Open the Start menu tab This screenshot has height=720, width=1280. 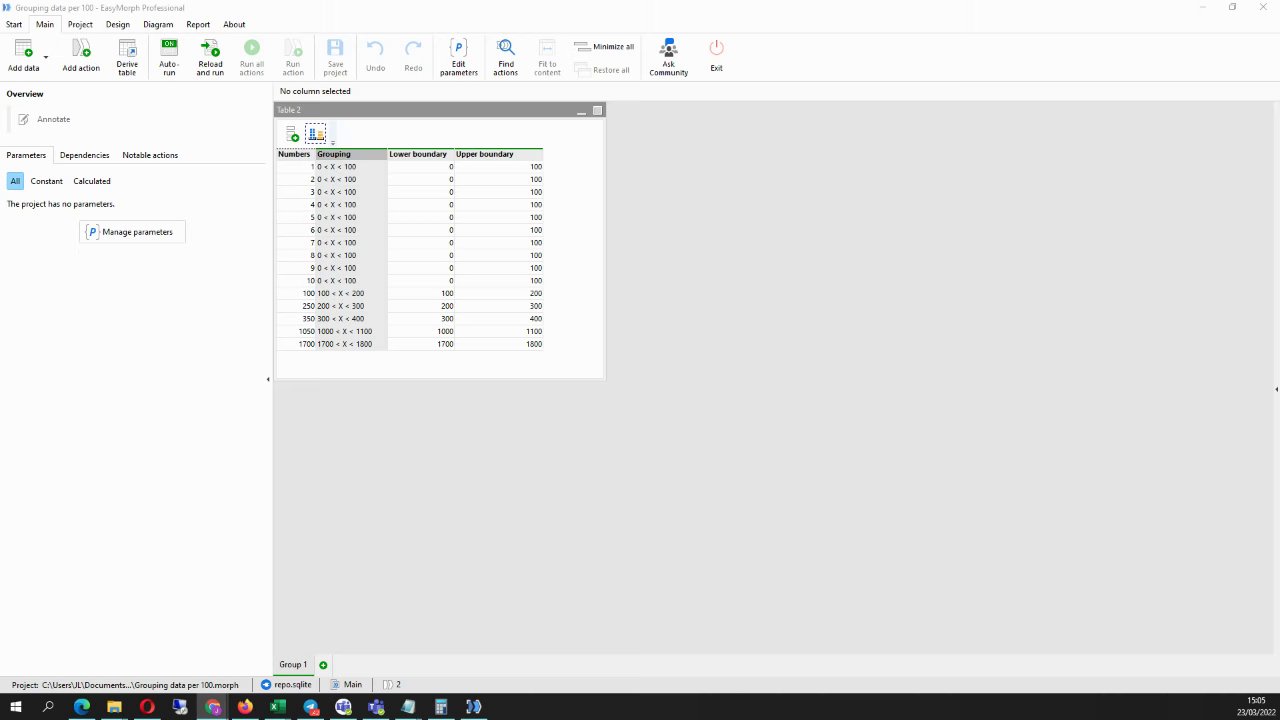tap(14, 24)
